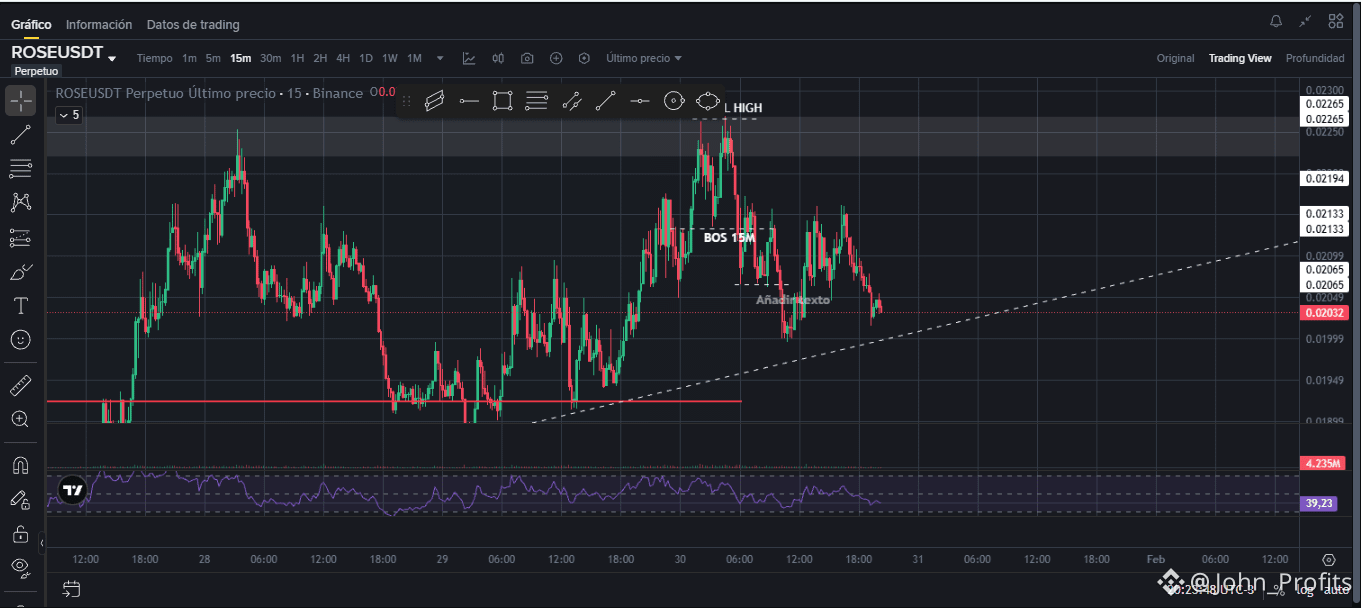Collapse the indicator legend showing 5

[69, 115]
